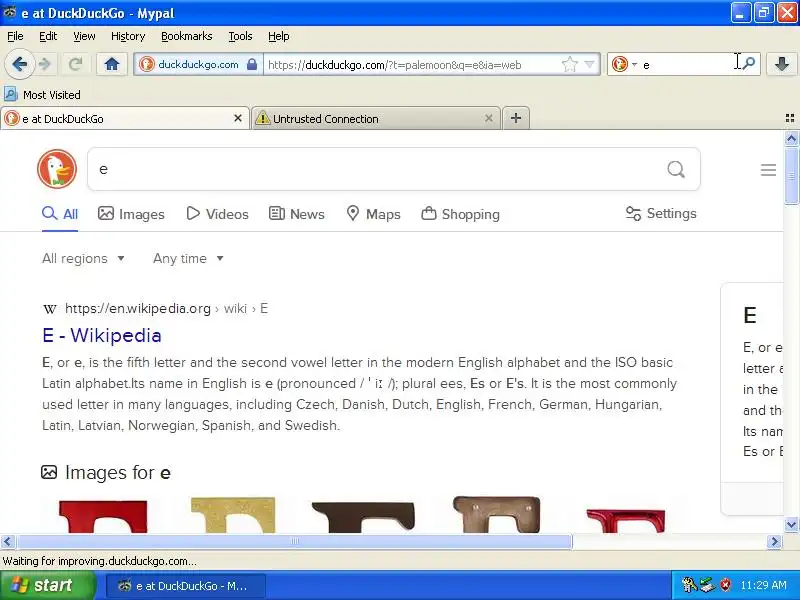Click the keys tray icon
This screenshot has height=600, width=800.
click(x=689, y=585)
